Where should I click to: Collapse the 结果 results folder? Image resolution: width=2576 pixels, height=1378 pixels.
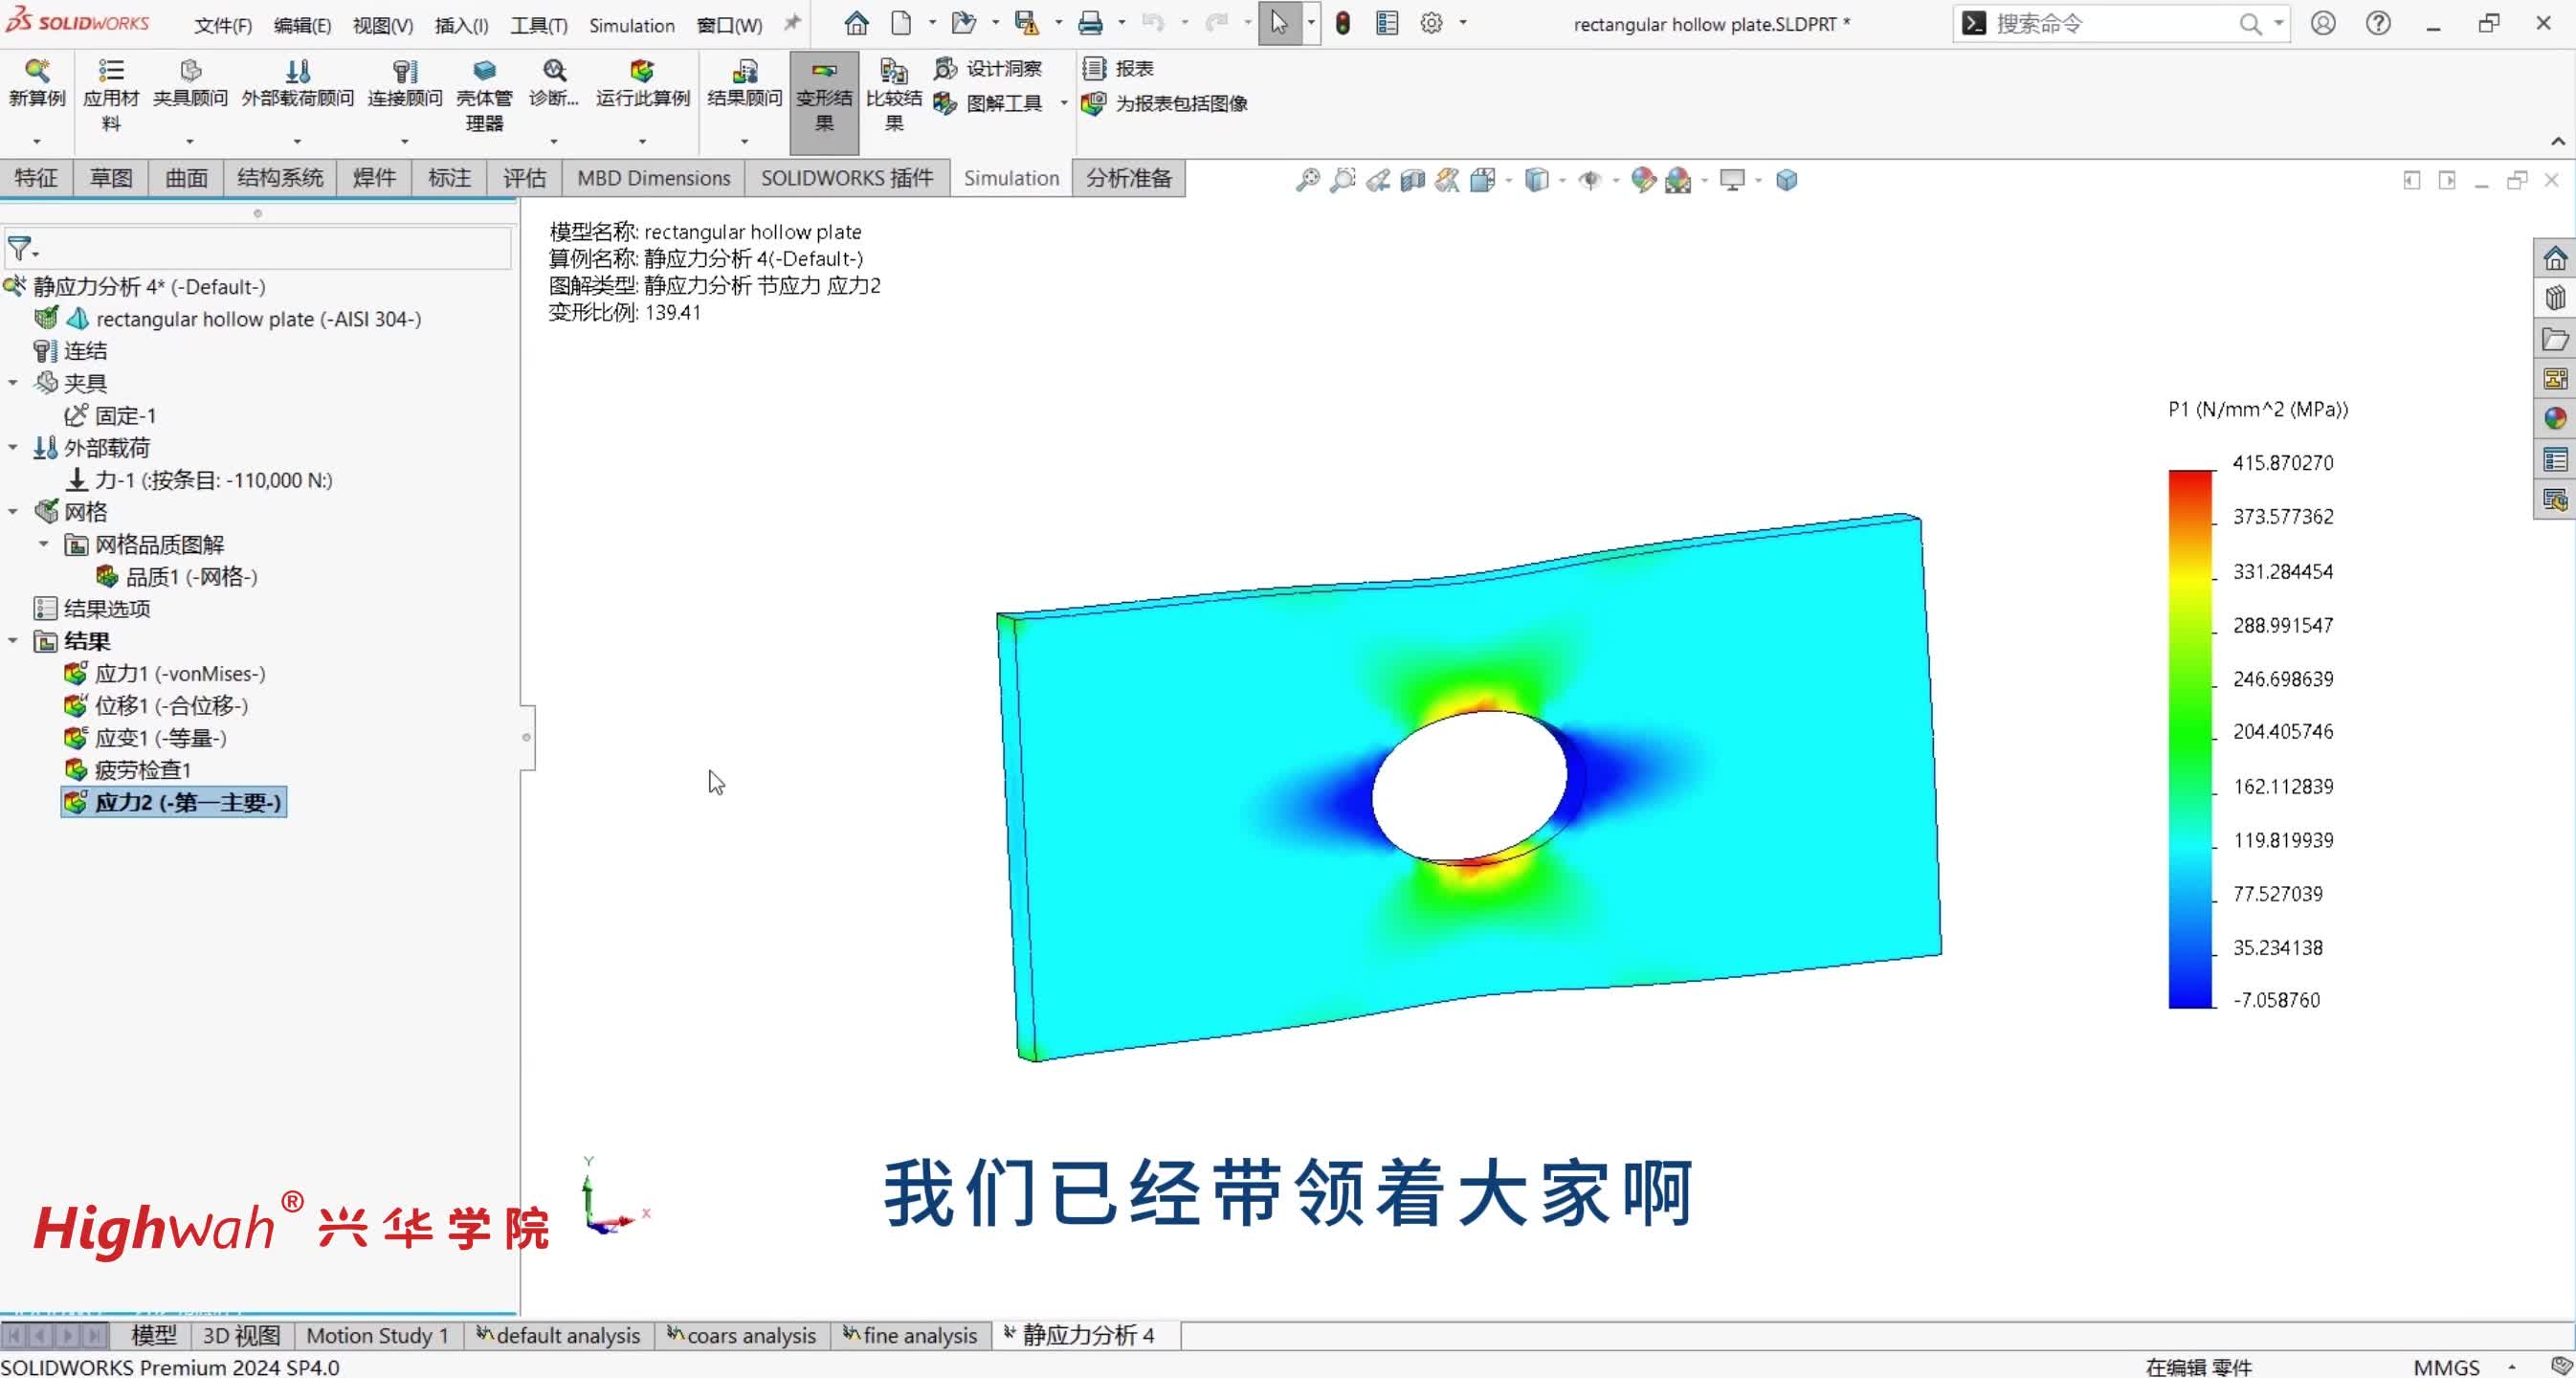tap(13, 641)
